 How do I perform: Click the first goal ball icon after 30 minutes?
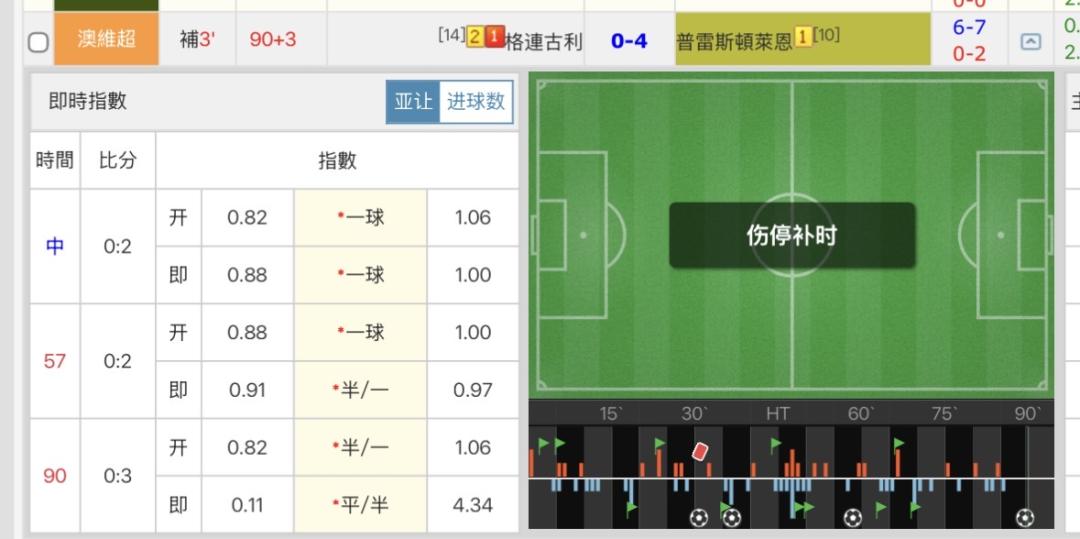point(699,517)
